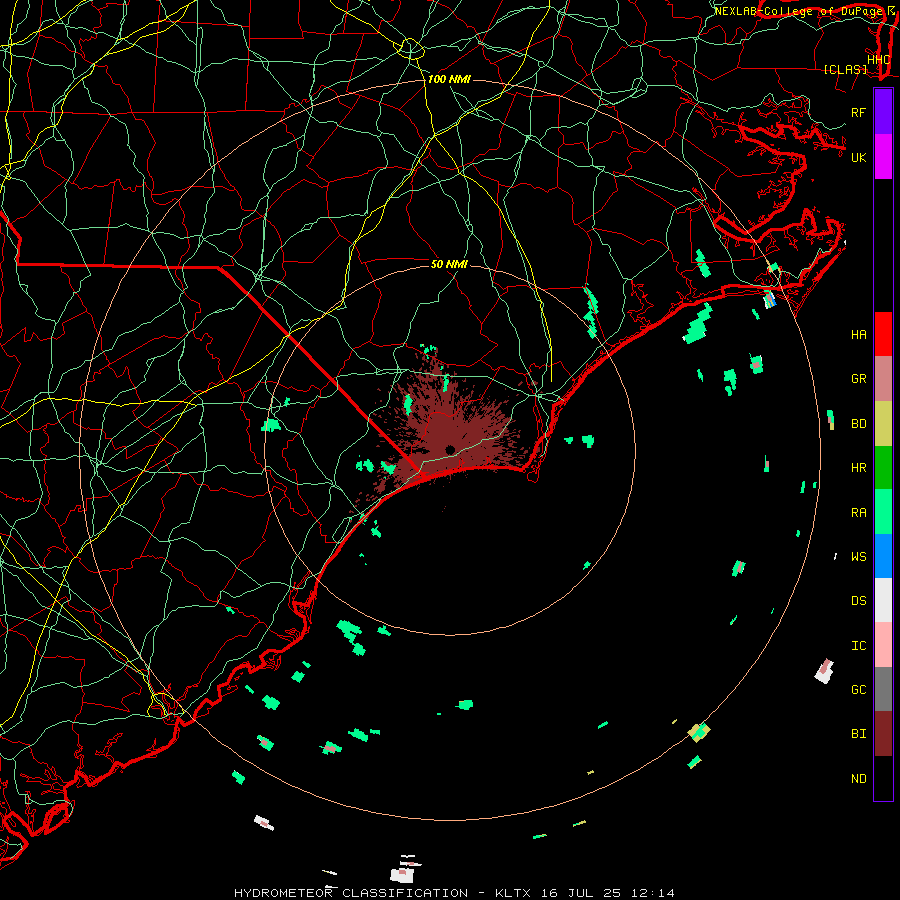Click the HR dark green legend swatch
Image resolution: width=900 pixels, height=900 pixels.
pos(883,468)
